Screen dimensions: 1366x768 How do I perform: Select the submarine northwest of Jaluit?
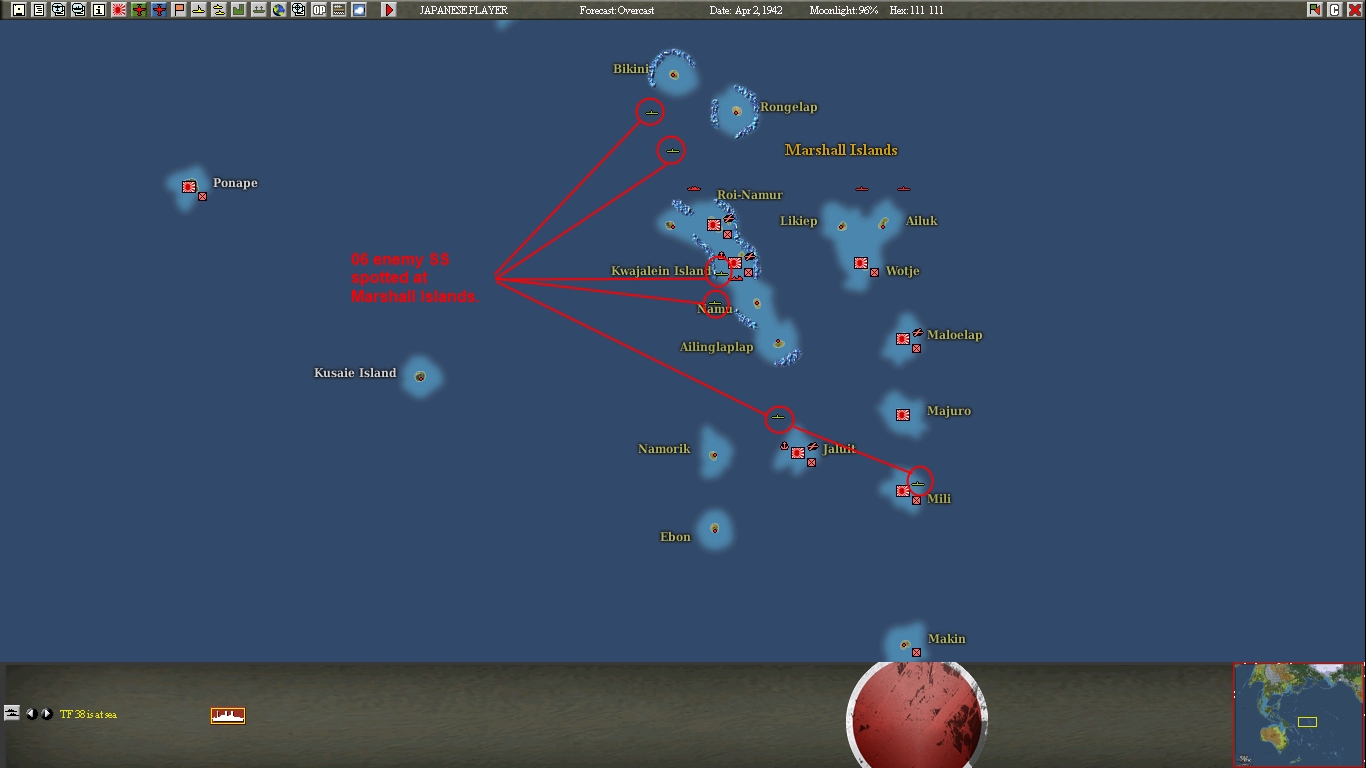779,418
